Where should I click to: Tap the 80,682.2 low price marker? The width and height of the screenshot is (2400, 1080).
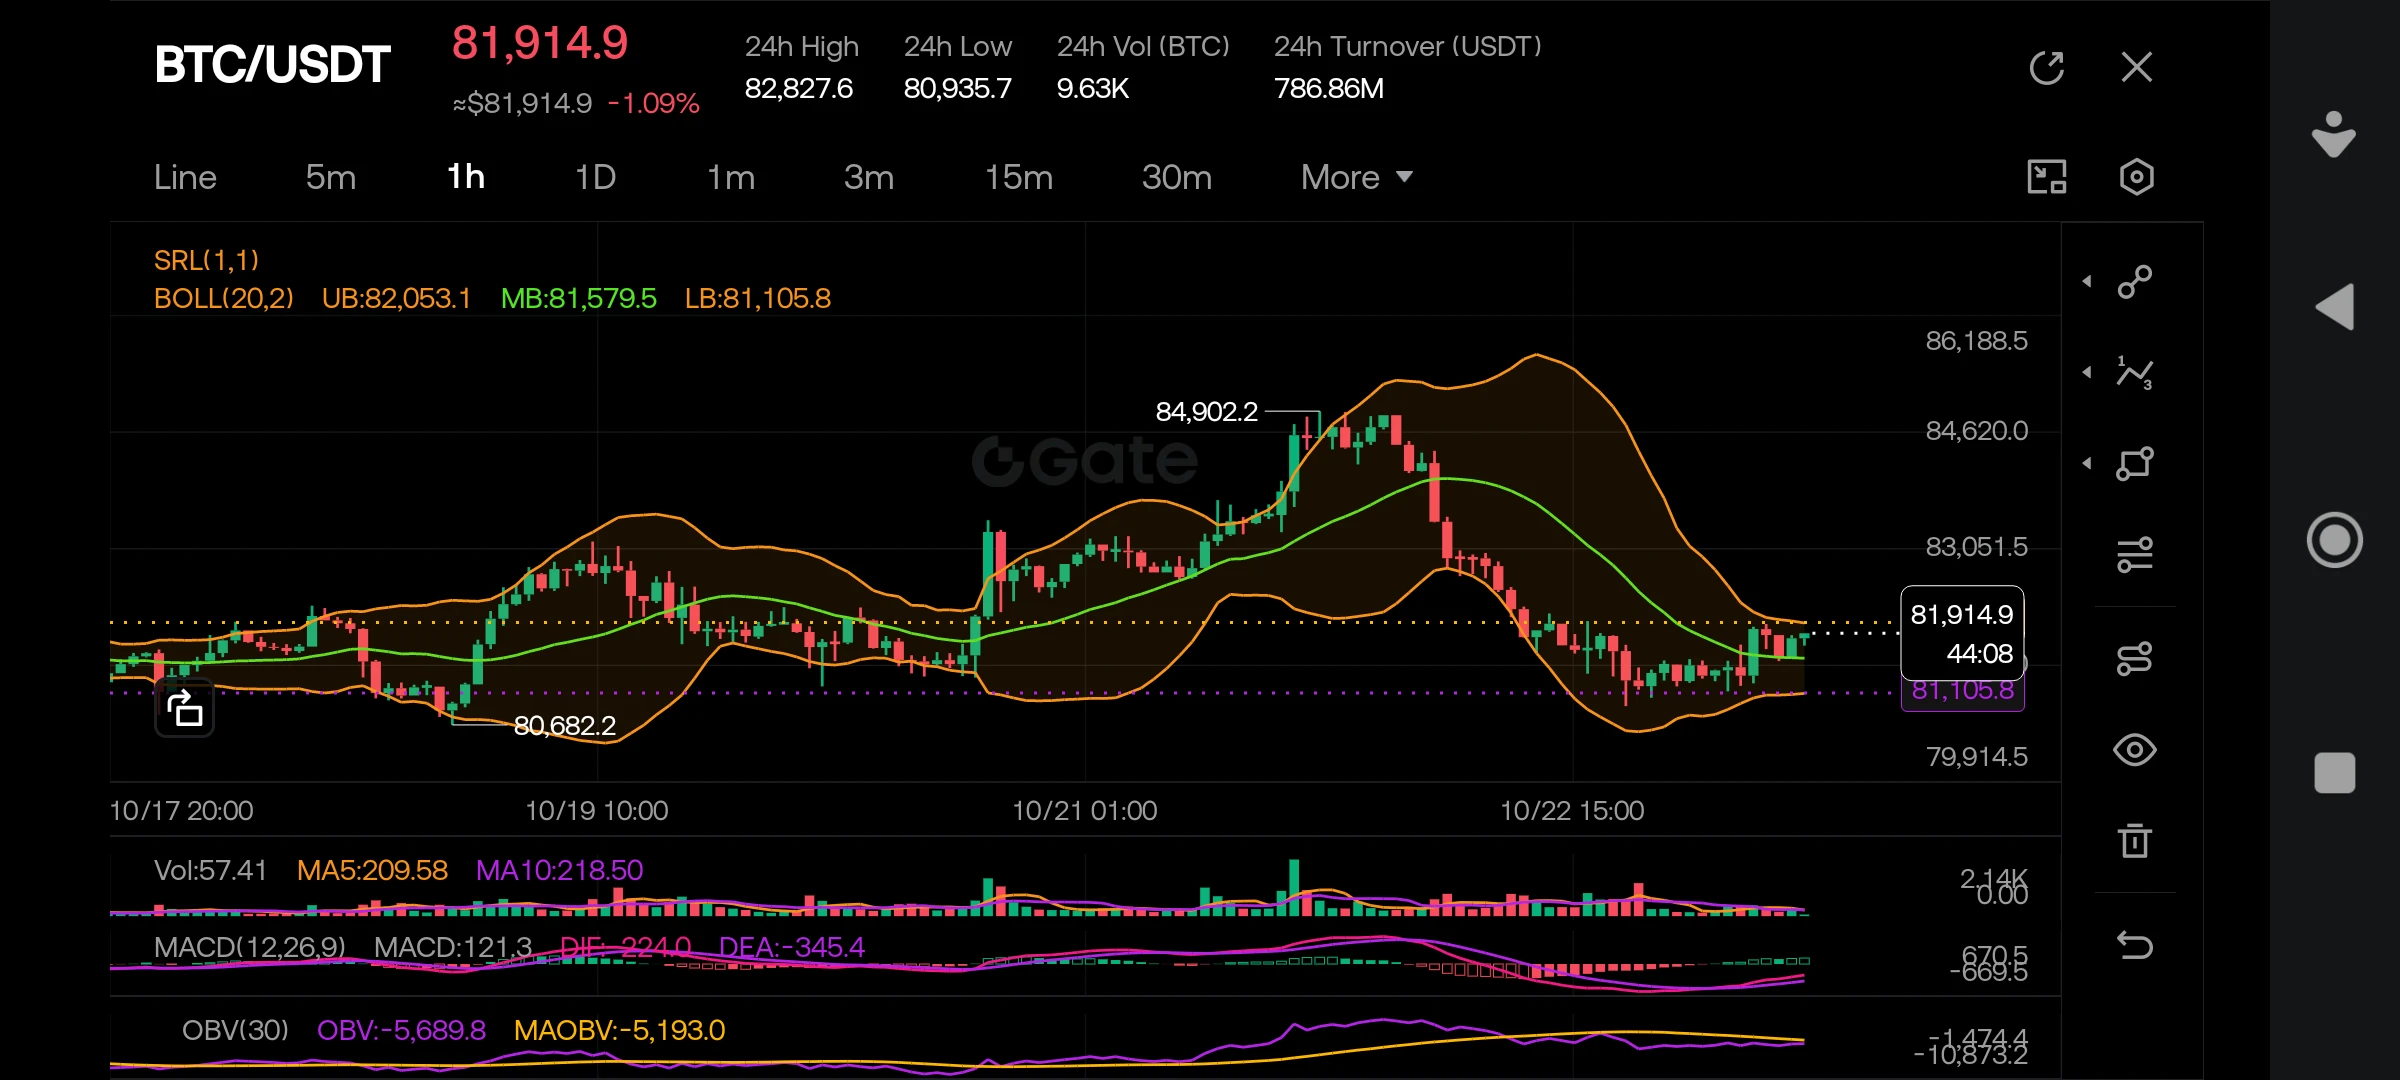click(x=565, y=726)
